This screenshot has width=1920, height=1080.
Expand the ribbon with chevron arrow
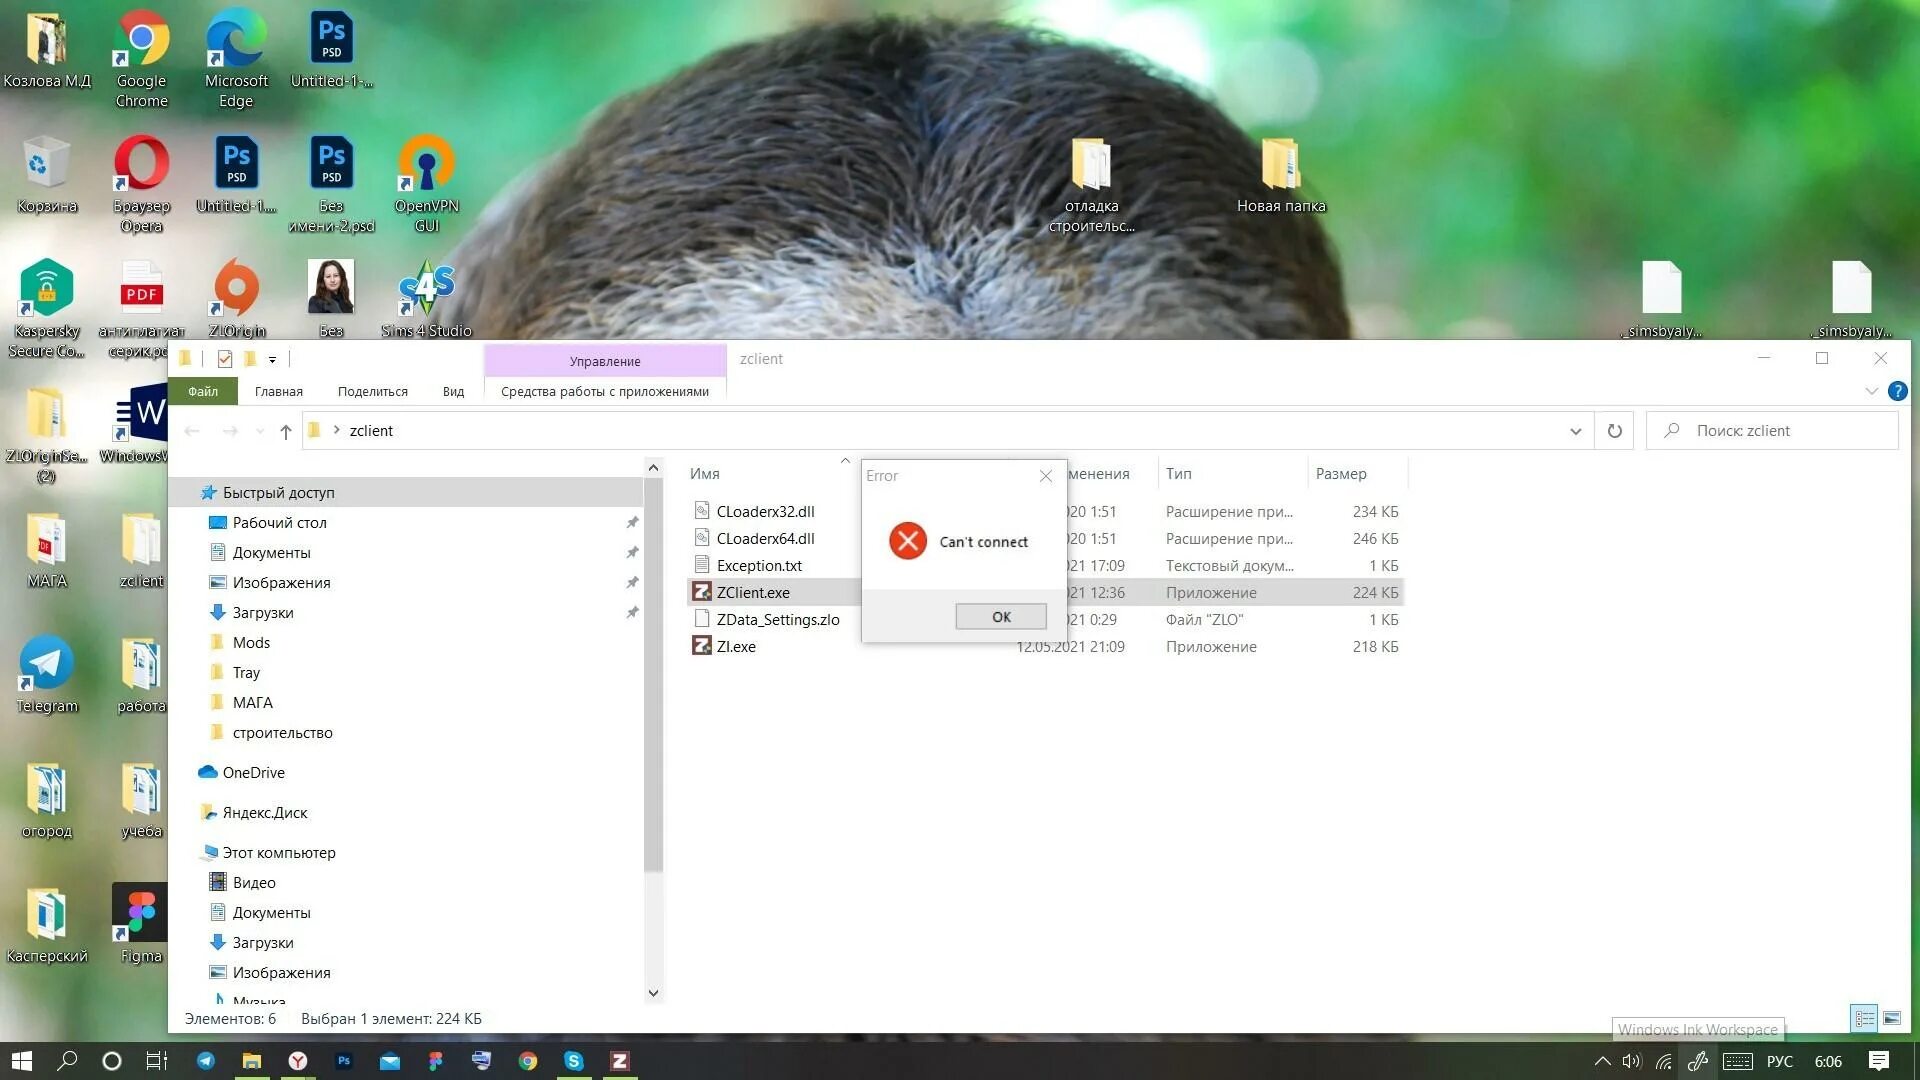pyautogui.click(x=1871, y=391)
